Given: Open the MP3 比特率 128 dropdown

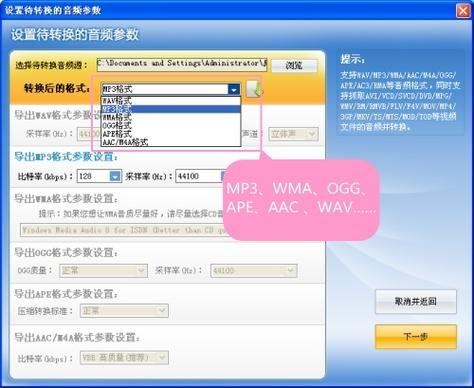Looking at the screenshot, I should click(115, 176).
